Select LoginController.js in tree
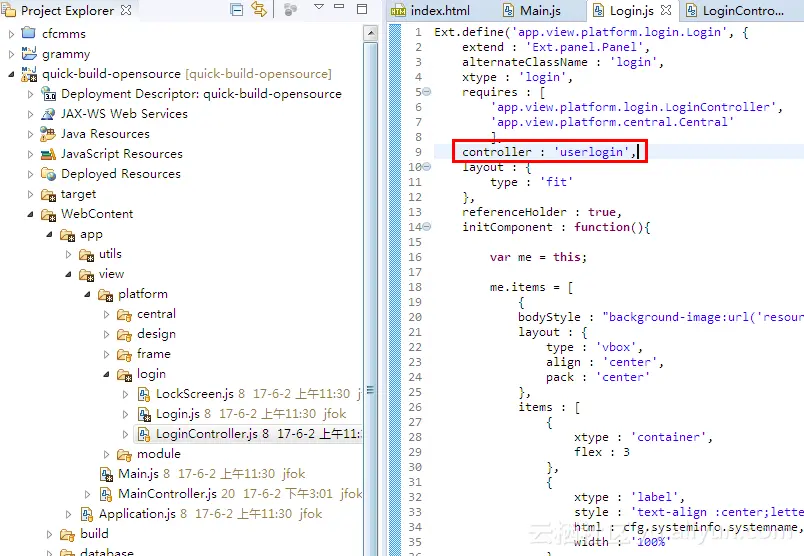 207,434
